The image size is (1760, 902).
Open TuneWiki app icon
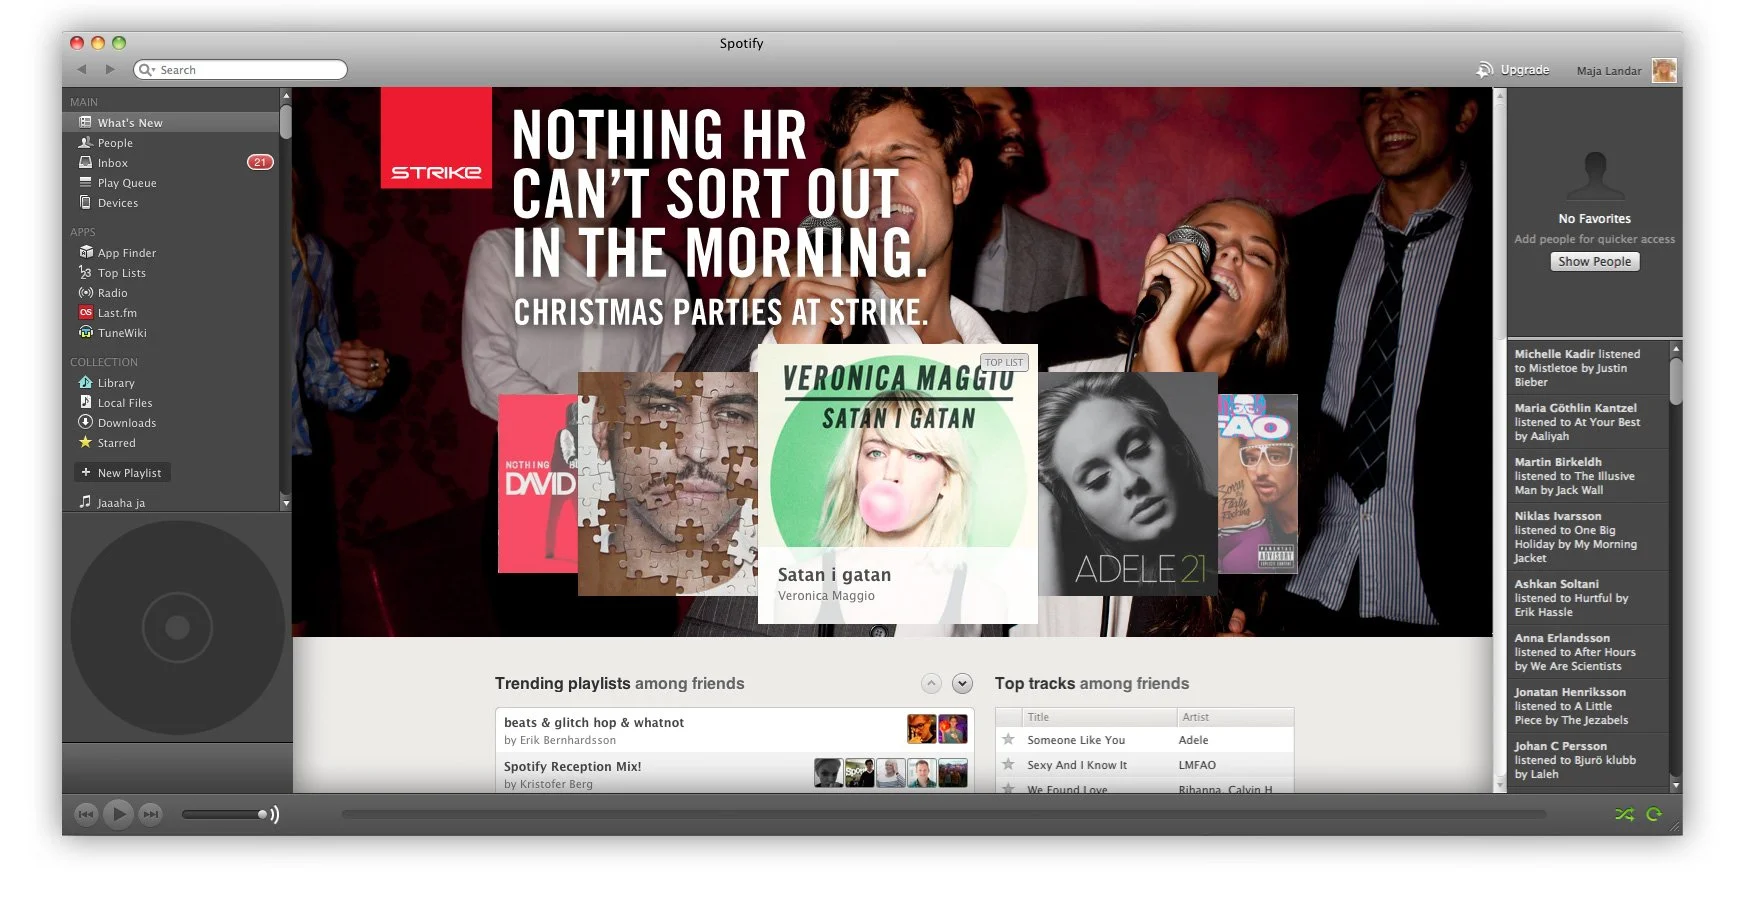click(85, 332)
